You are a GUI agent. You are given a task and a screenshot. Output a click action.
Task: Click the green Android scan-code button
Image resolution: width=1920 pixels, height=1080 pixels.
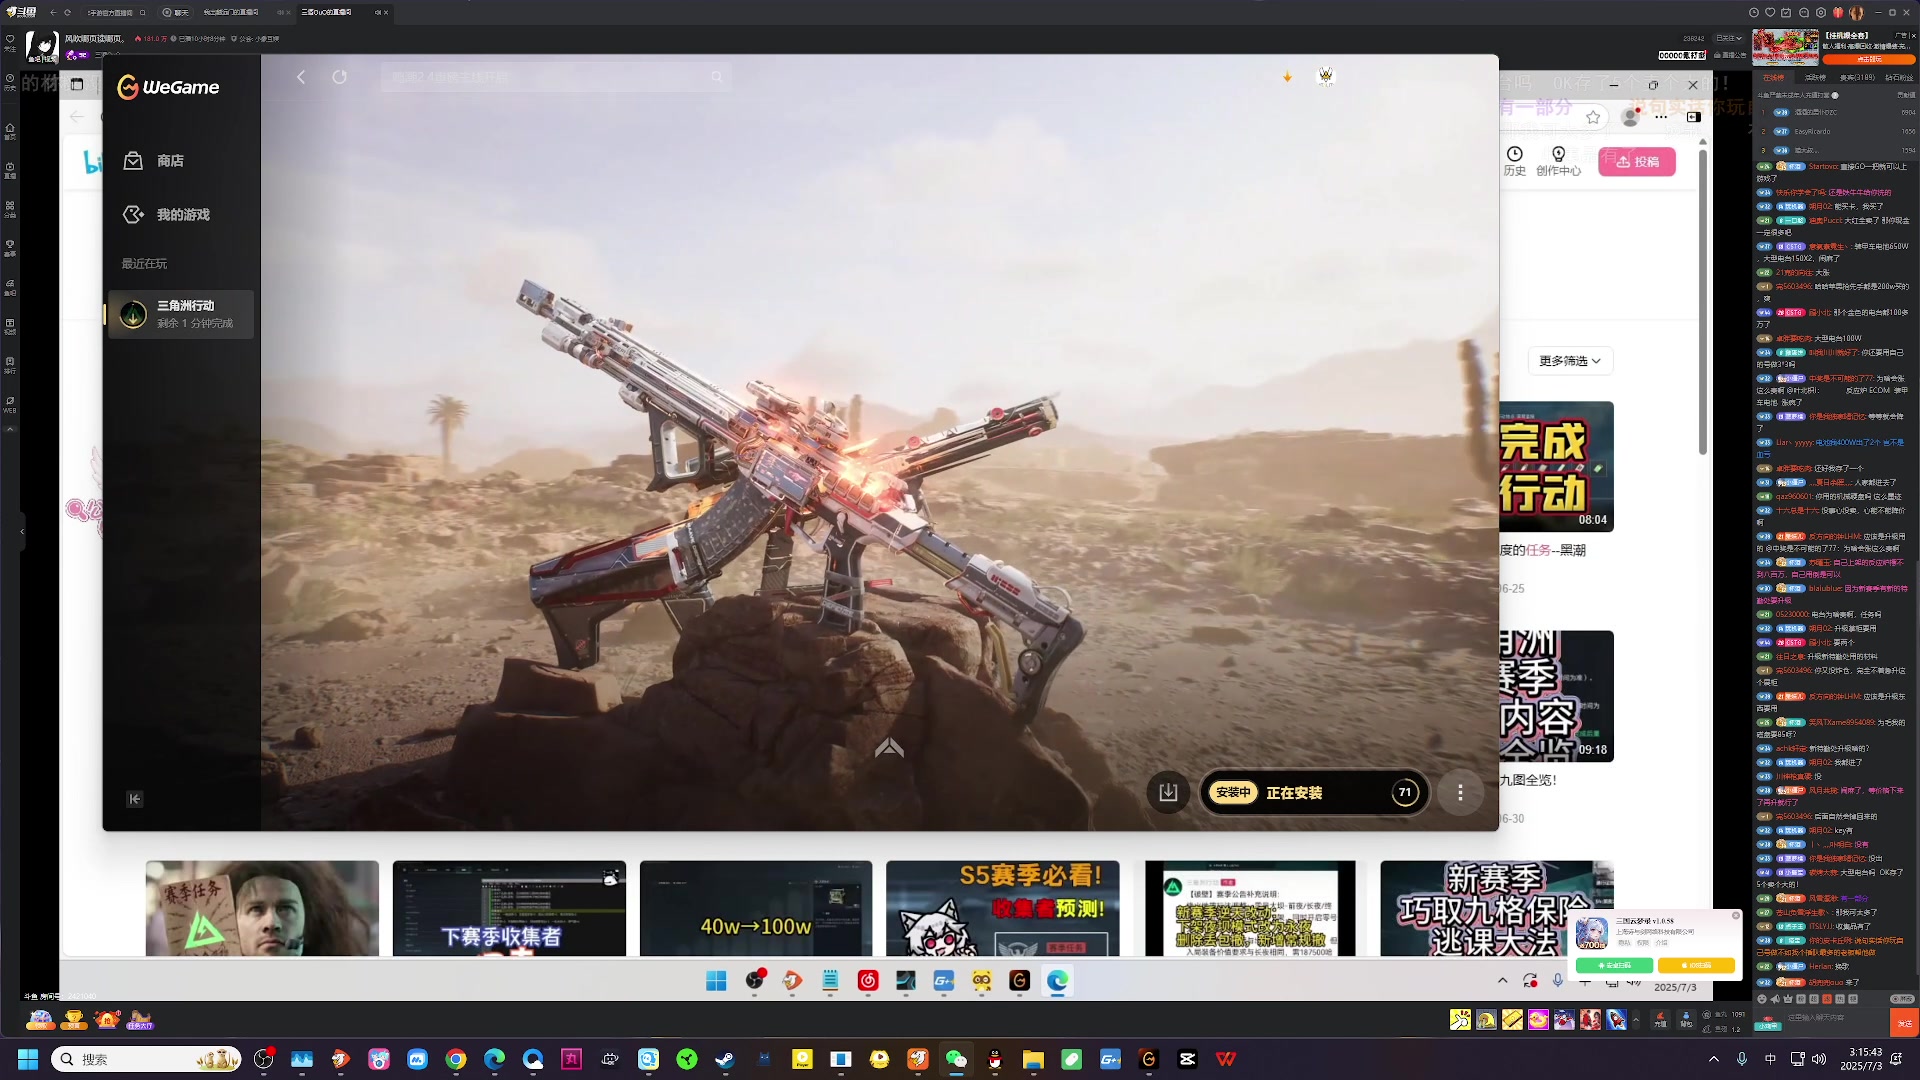pyautogui.click(x=1614, y=965)
